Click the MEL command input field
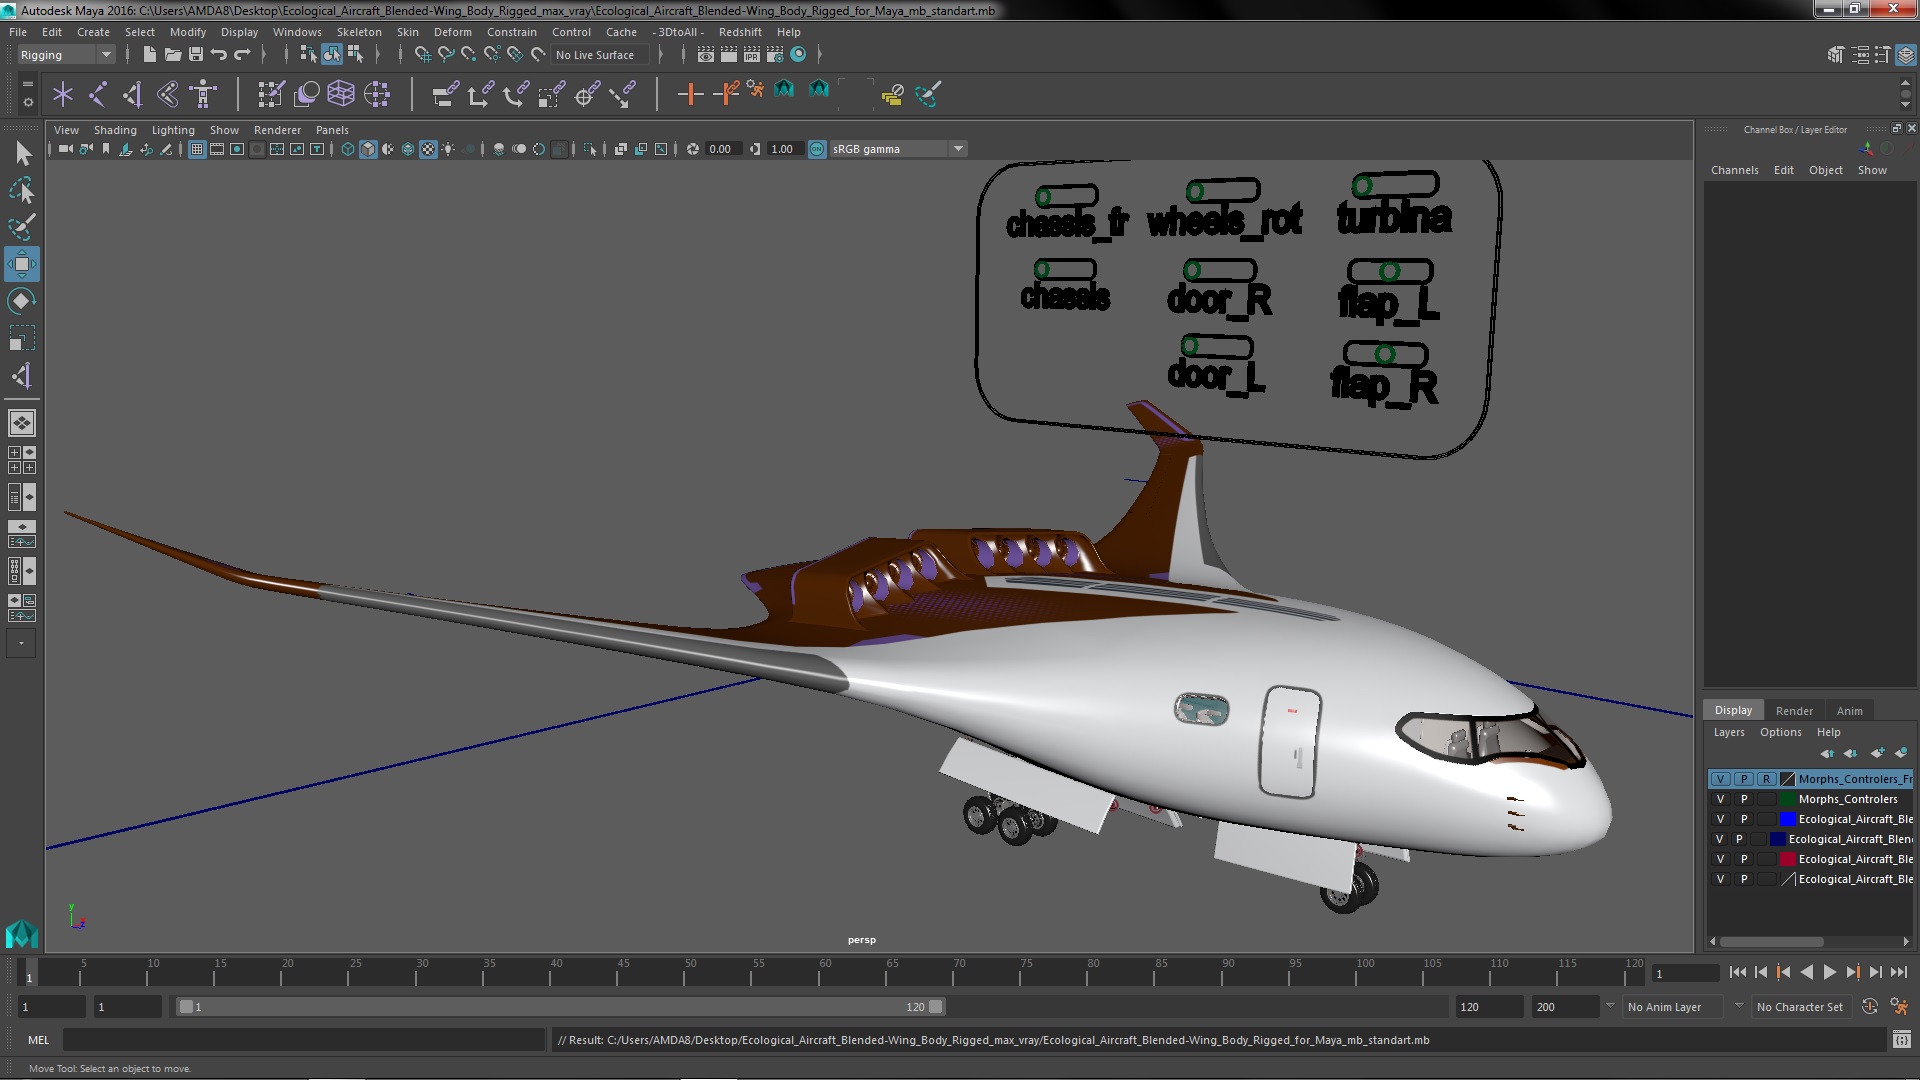 click(x=304, y=1040)
